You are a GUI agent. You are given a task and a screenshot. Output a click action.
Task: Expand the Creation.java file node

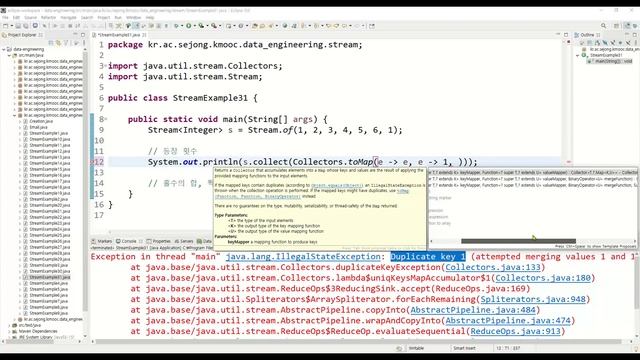pyautogui.click(x=20, y=121)
